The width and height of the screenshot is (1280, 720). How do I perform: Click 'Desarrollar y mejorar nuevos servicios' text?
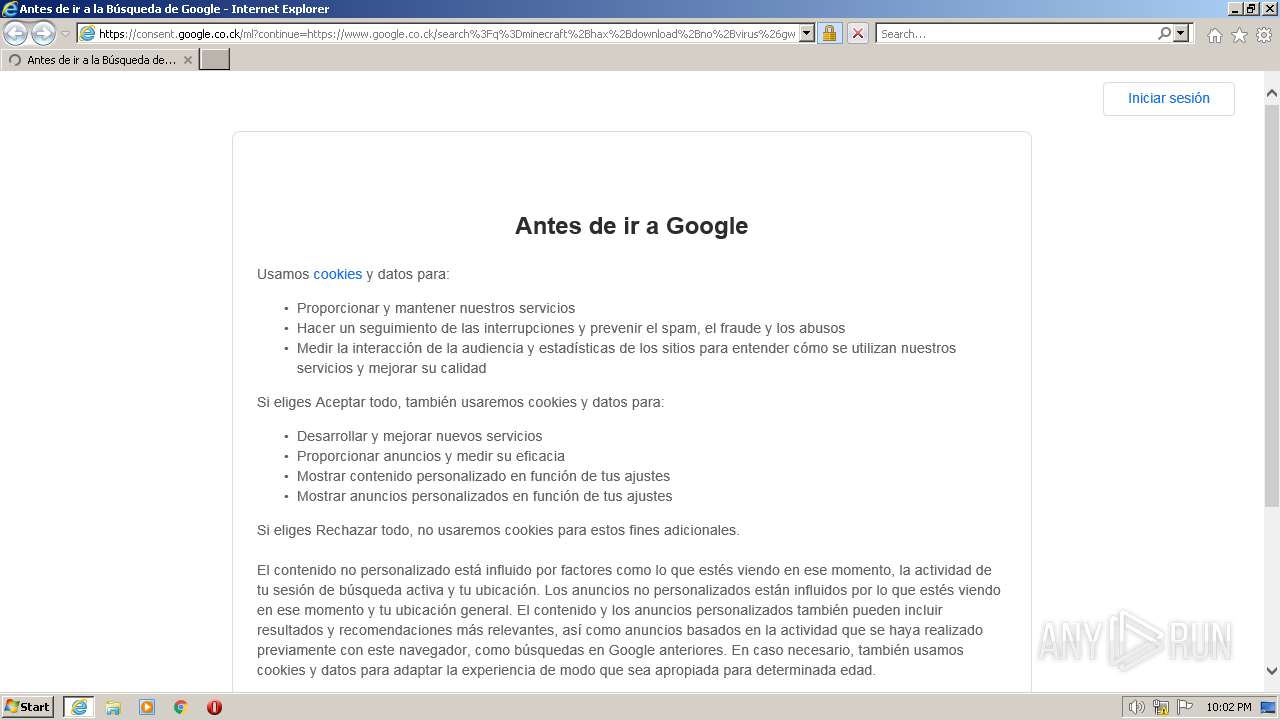click(x=419, y=436)
